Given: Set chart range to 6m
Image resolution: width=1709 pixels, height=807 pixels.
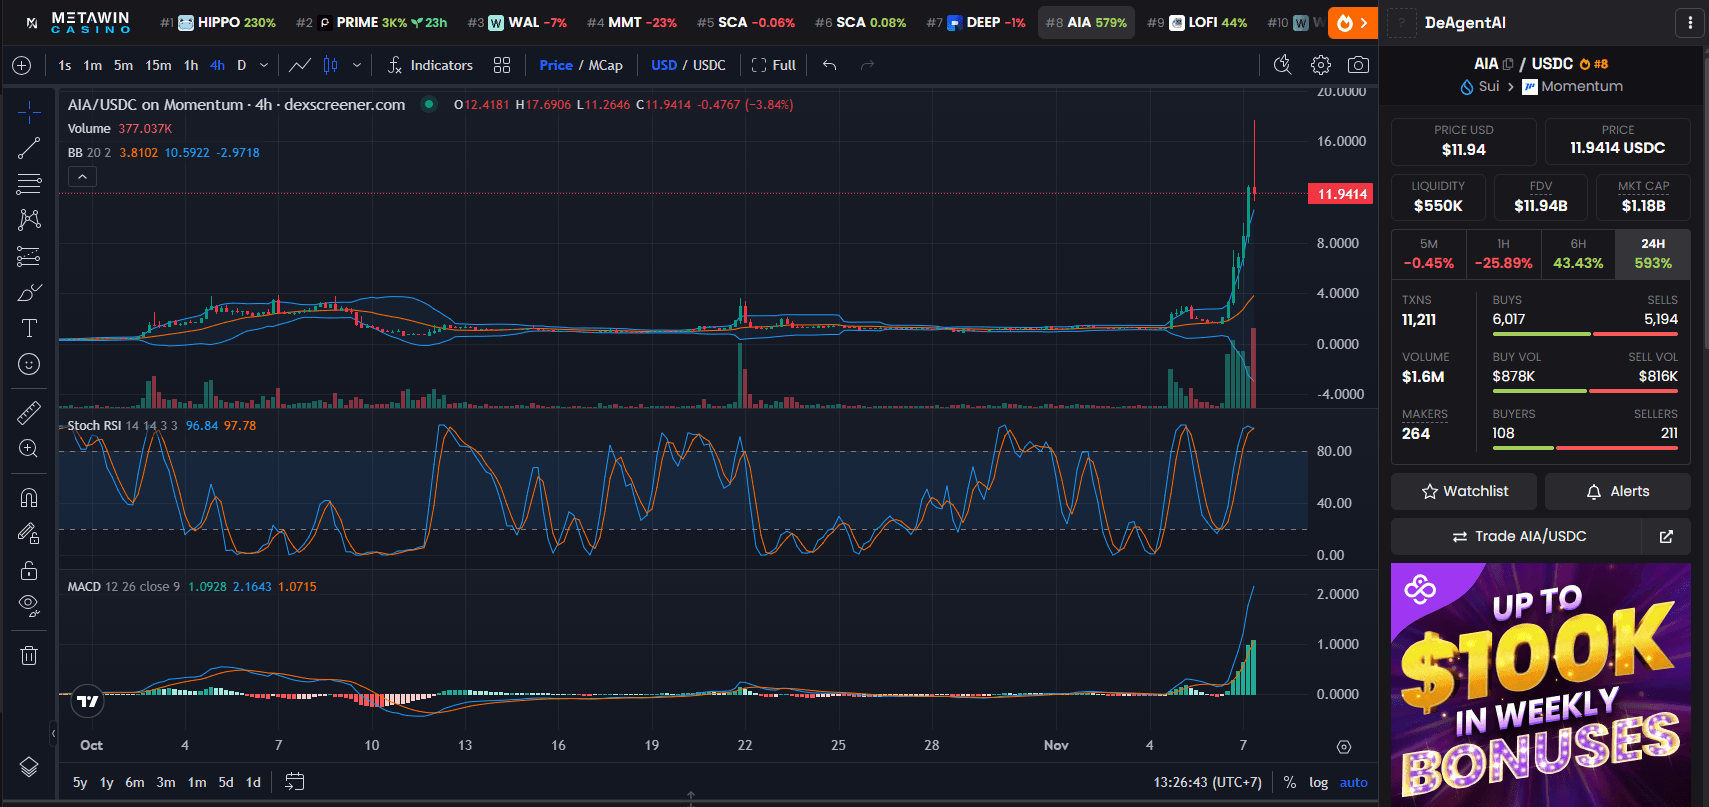Looking at the screenshot, I should click(135, 782).
